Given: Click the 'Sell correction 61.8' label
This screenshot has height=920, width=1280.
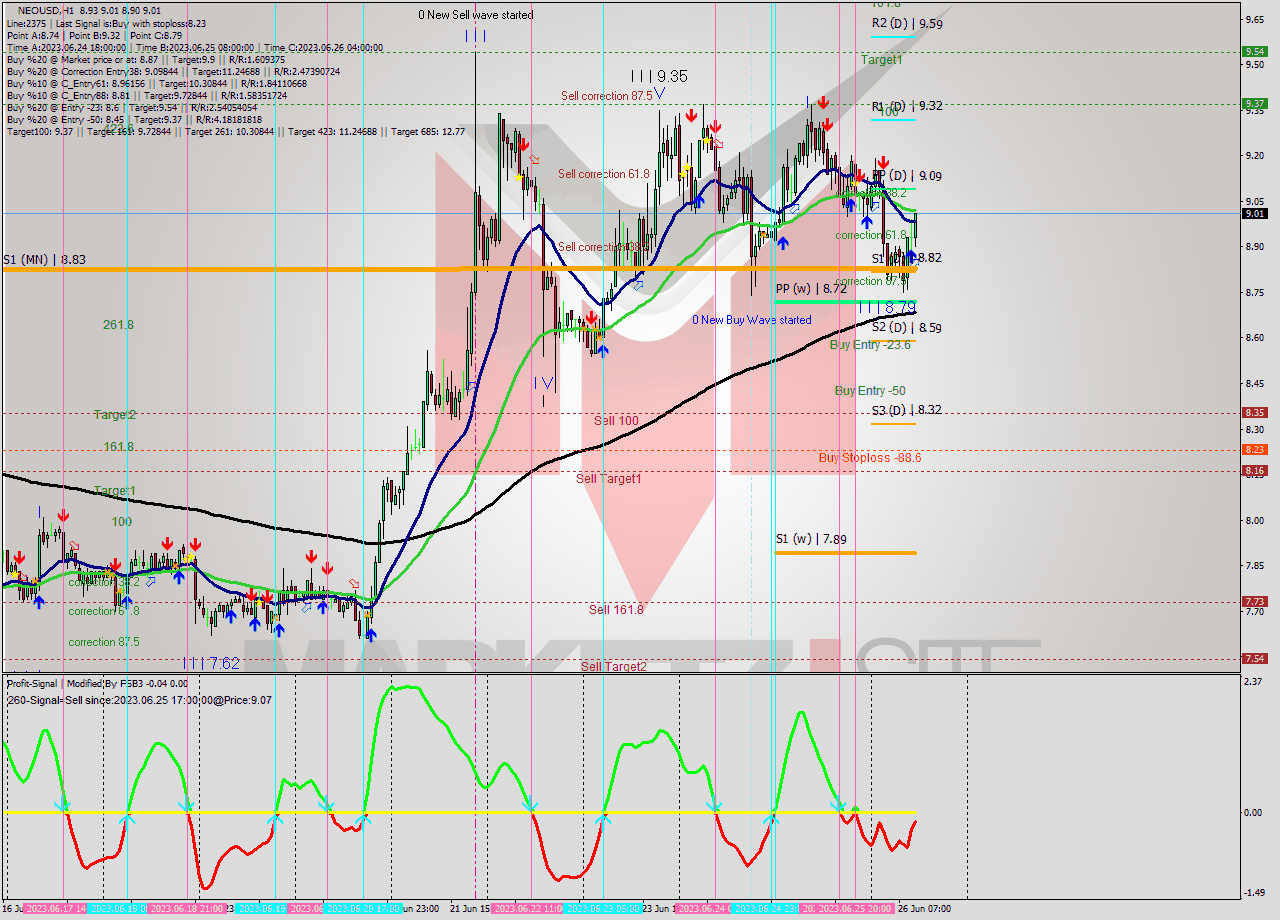Looking at the screenshot, I should click(604, 174).
